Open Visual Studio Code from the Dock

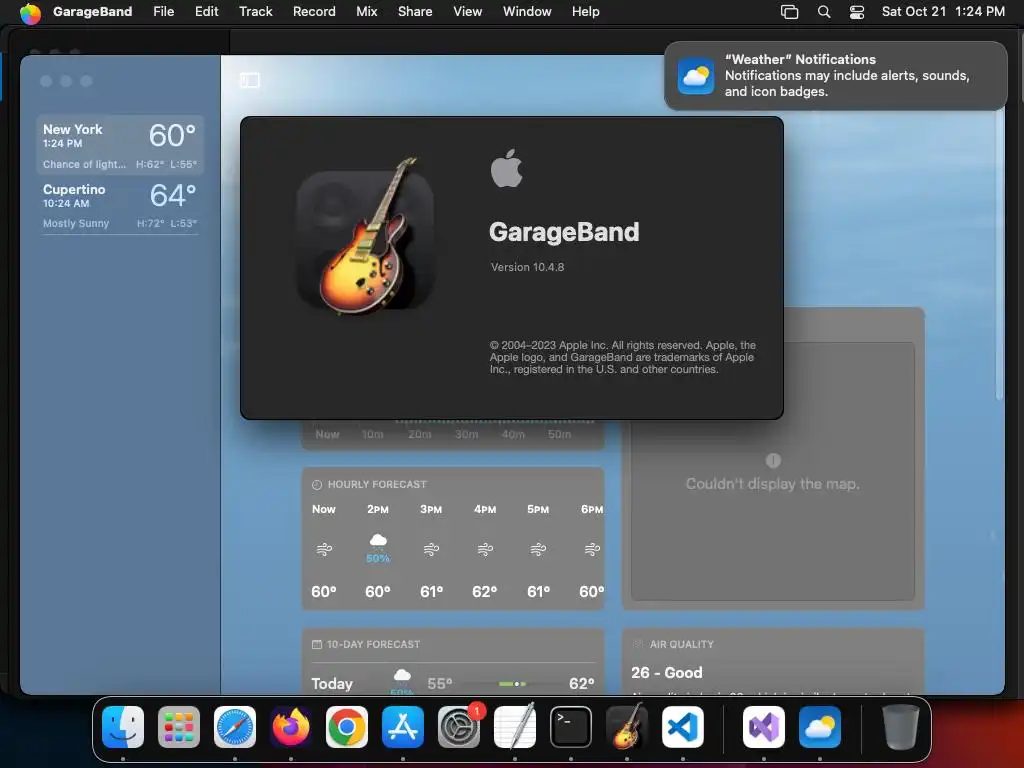[x=682, y=727]
